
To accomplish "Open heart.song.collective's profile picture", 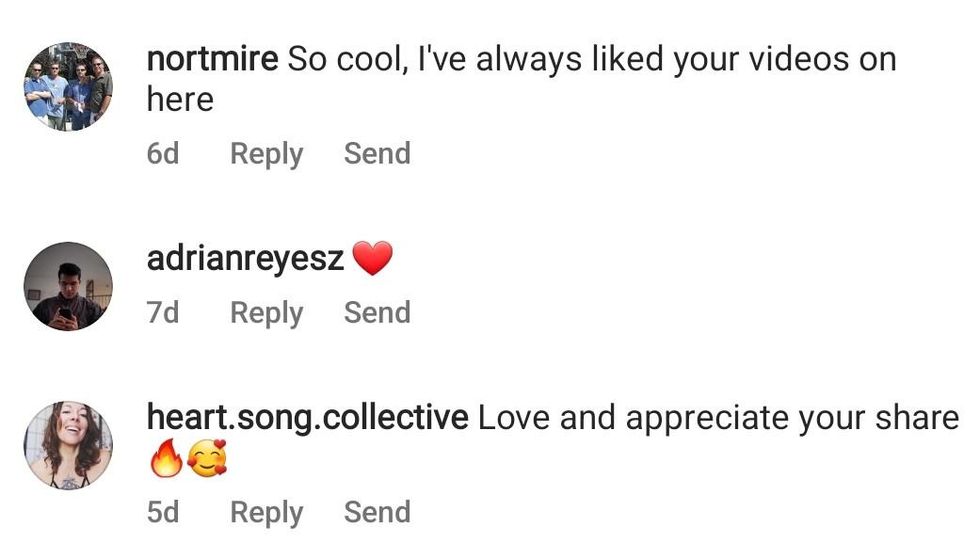I will (68, 445).
